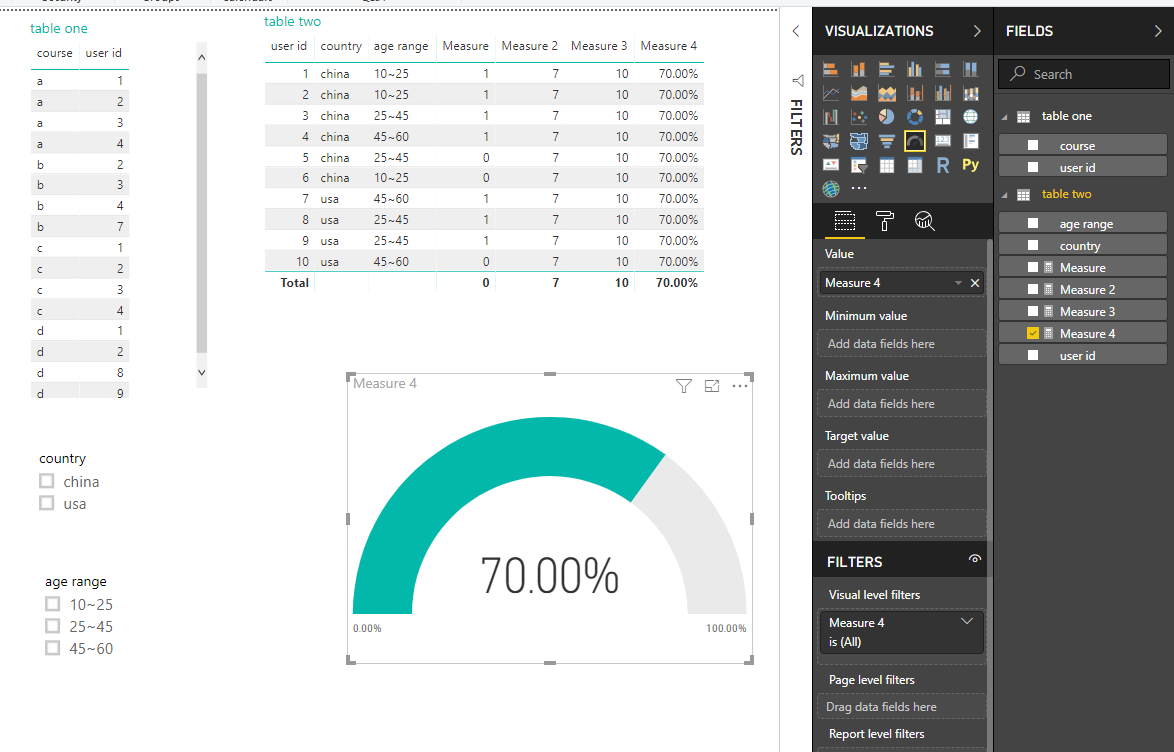Open the vertical FILTERS tab
Screen dimensions: 1174x752
coord(797,127)
